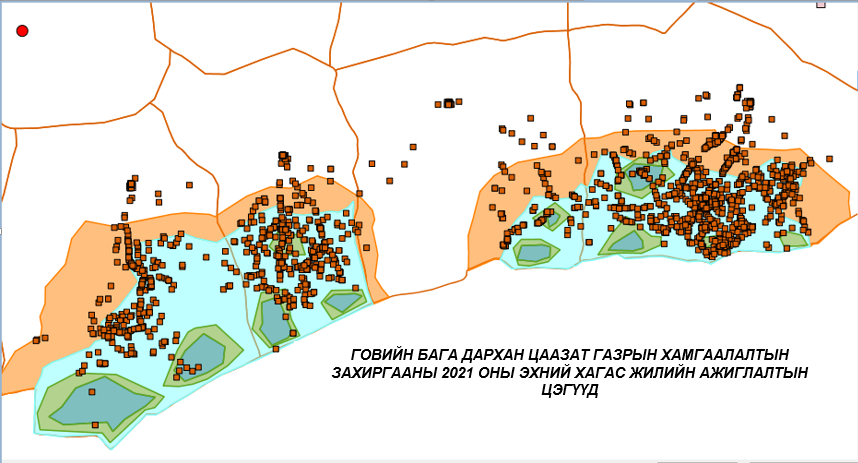Select the title line starting with ГОВИЙН БАГА ДАРХАН

point(570,354)
